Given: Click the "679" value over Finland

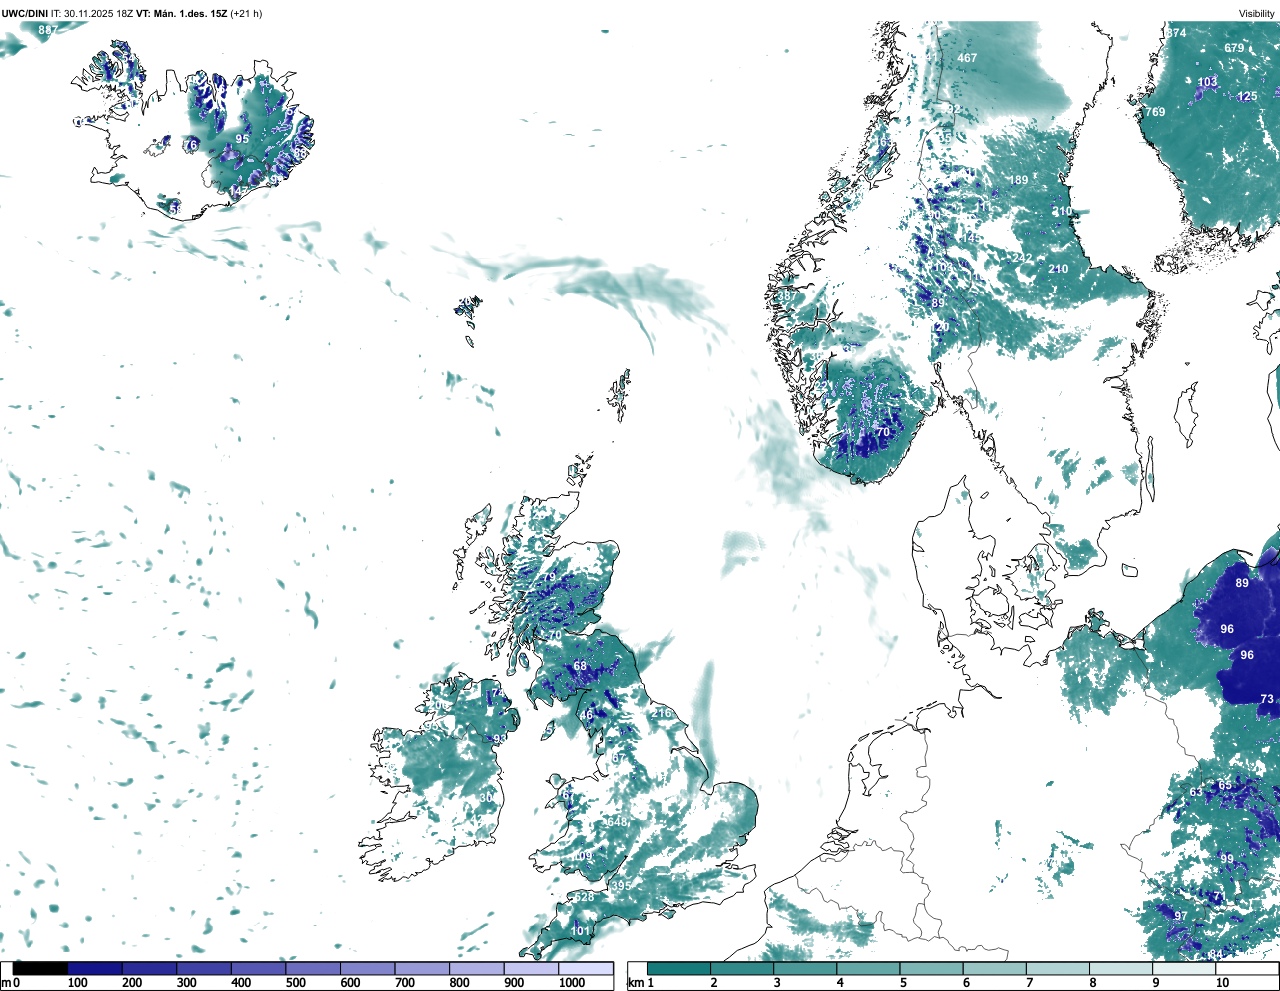Looking at the screenshot, I should tap(1234, 48).
